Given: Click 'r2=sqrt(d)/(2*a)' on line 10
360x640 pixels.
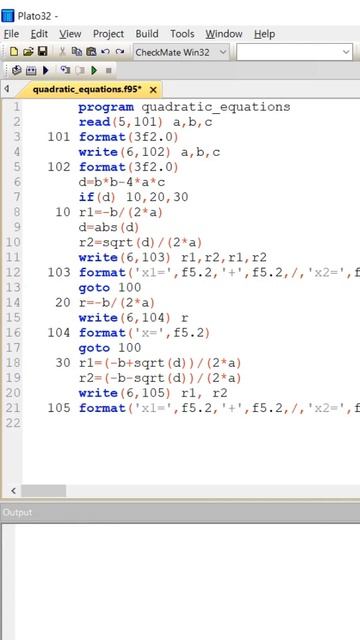Looking at the screenshot, I should point(140,243).
